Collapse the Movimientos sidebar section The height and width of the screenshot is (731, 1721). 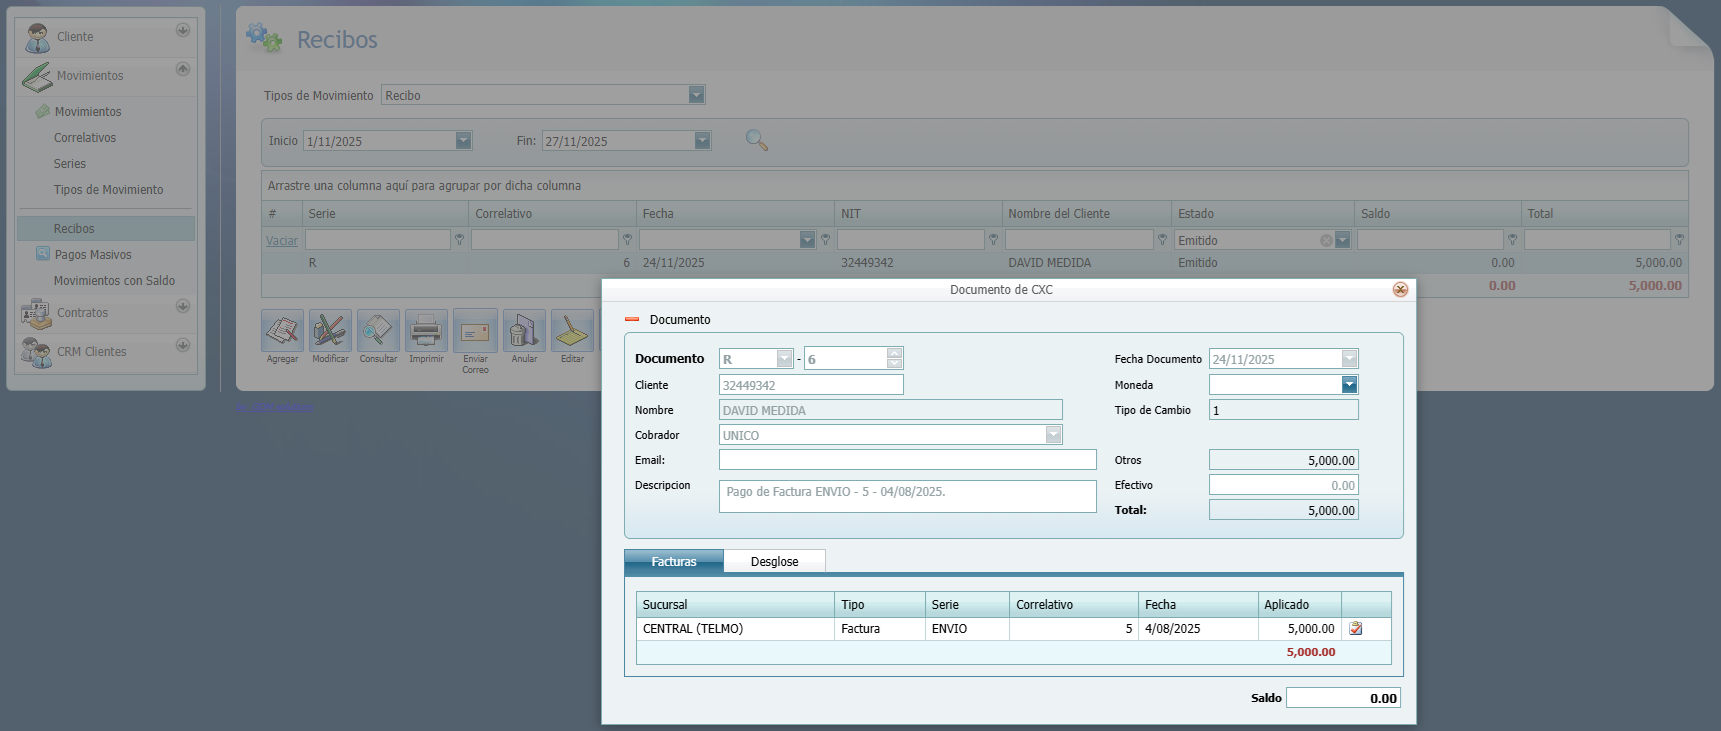point(183,69)
